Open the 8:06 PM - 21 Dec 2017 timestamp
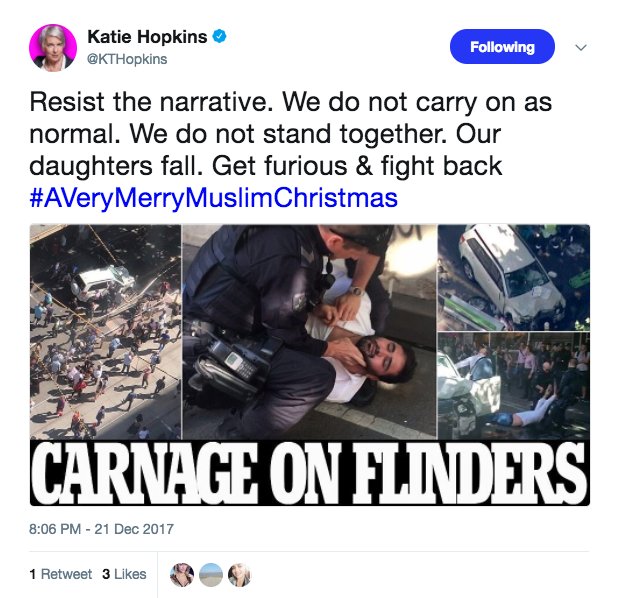627x598 pixels. (x=101, y=529)
